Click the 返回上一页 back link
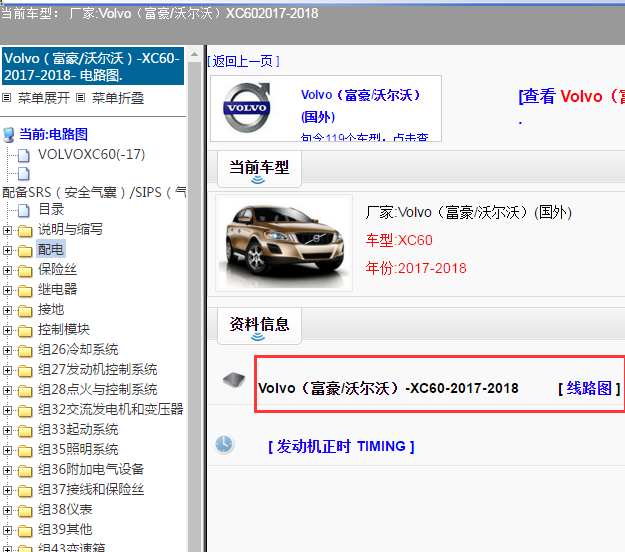The image size is (625, 552). pos(244,61)
